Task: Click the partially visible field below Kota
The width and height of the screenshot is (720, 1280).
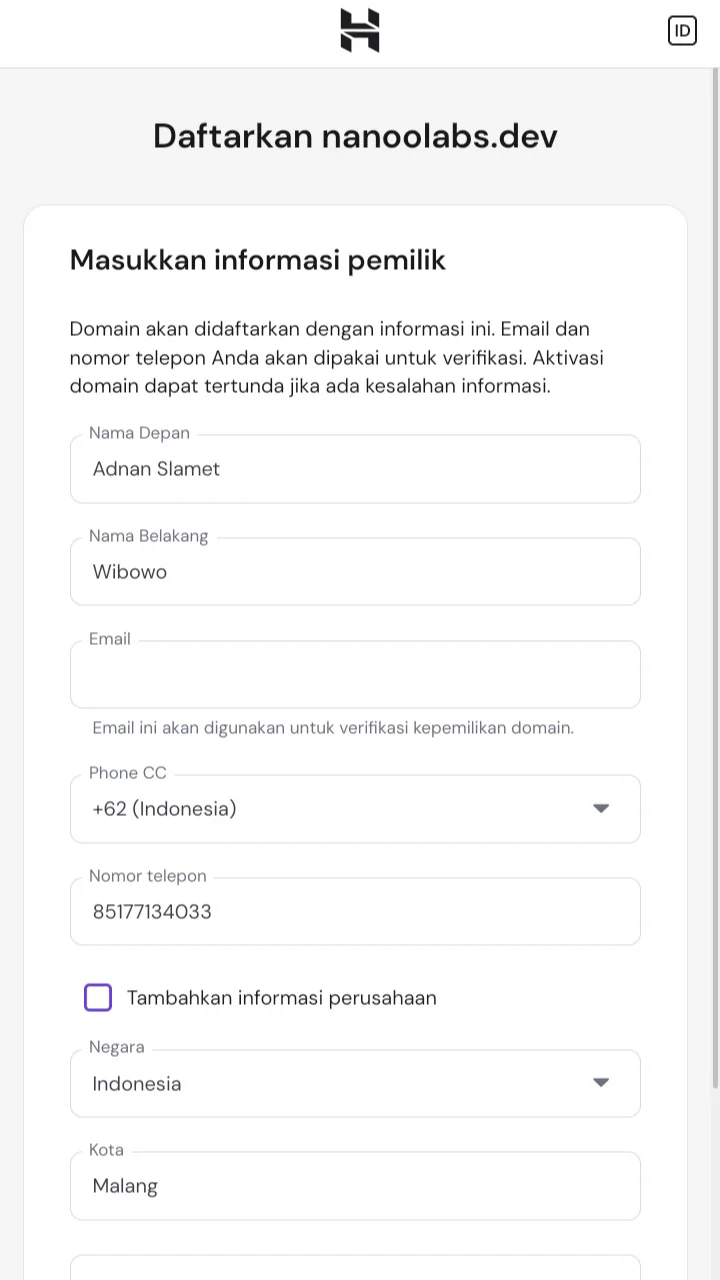Action: (x=355, y=1267)
